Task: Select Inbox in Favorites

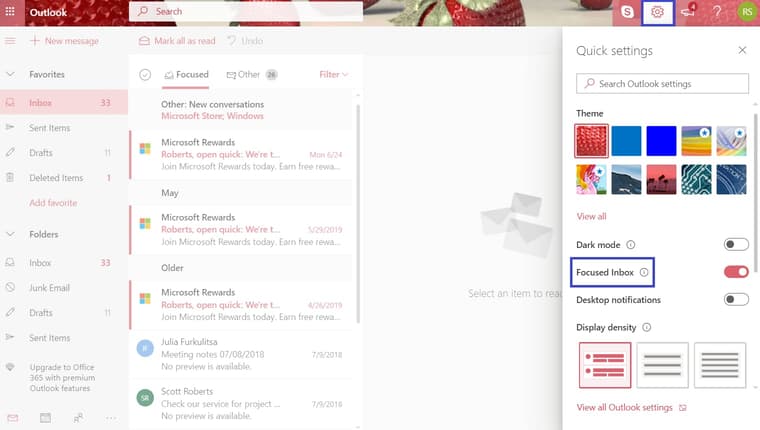Action: tap(64, 103)
